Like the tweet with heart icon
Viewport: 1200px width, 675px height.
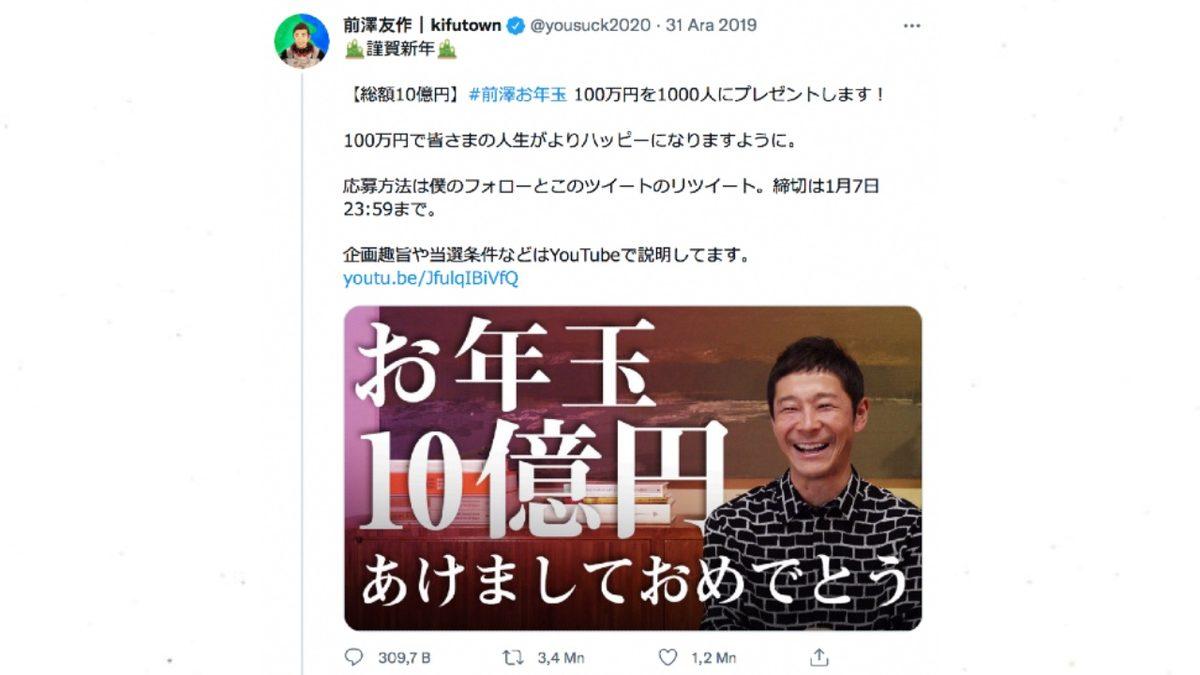(668, 657)
